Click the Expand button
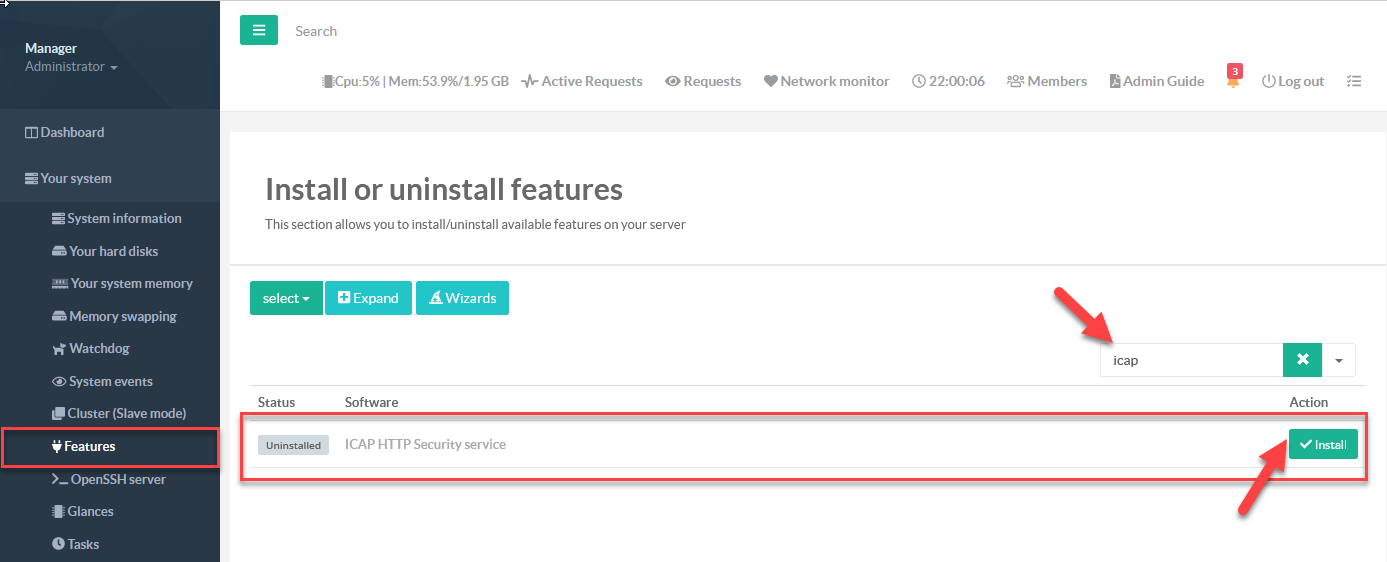Viewport: 1387px width, 562px height. [368, 298]
